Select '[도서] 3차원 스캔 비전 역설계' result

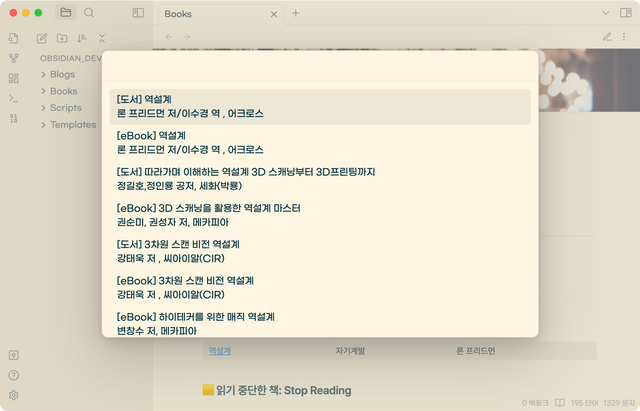(x=320, y=251)
